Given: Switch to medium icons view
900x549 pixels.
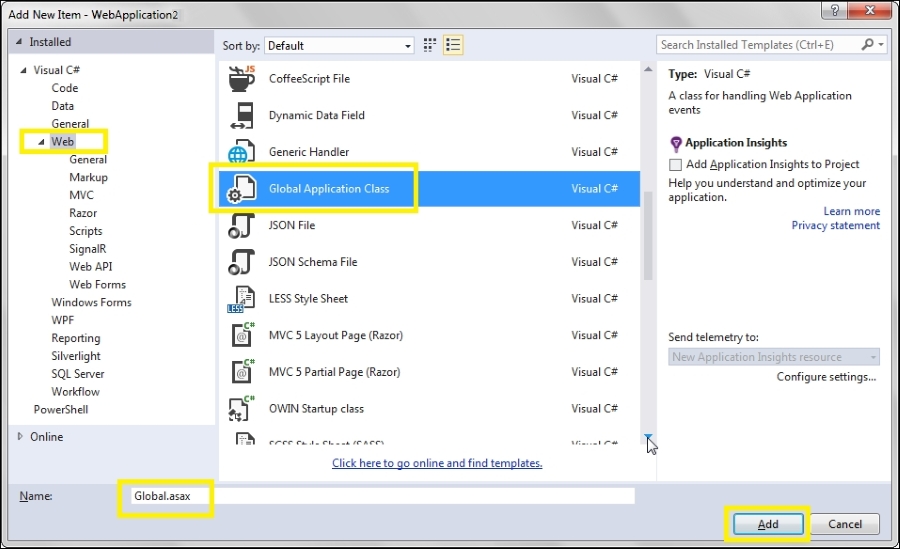Looking at the screenshot, I should (430, 45).
